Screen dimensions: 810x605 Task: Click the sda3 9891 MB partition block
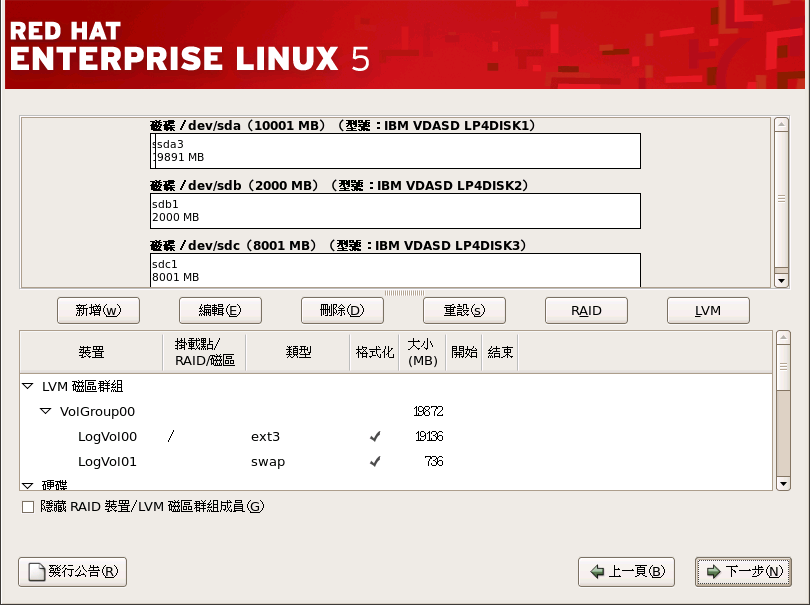pos(398,151)
